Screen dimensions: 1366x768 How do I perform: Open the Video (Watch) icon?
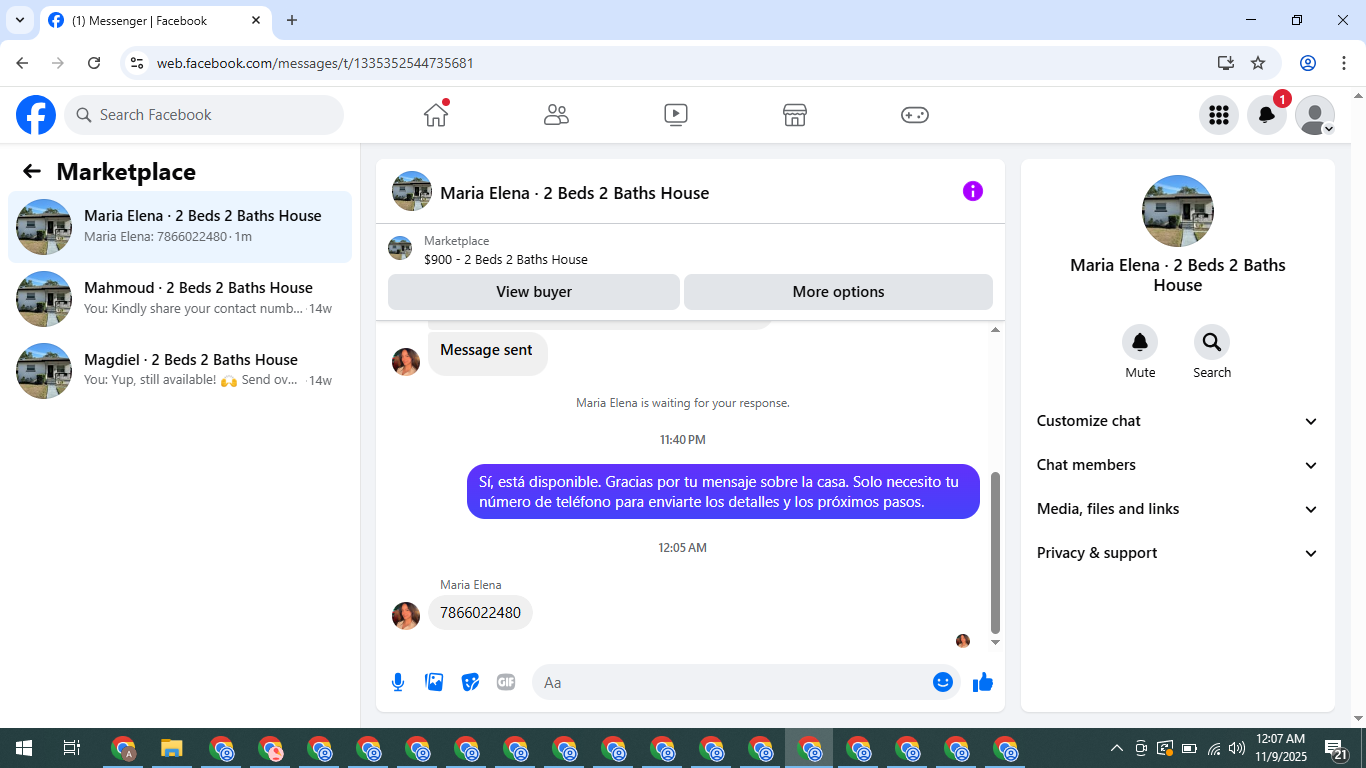[676, 115]
